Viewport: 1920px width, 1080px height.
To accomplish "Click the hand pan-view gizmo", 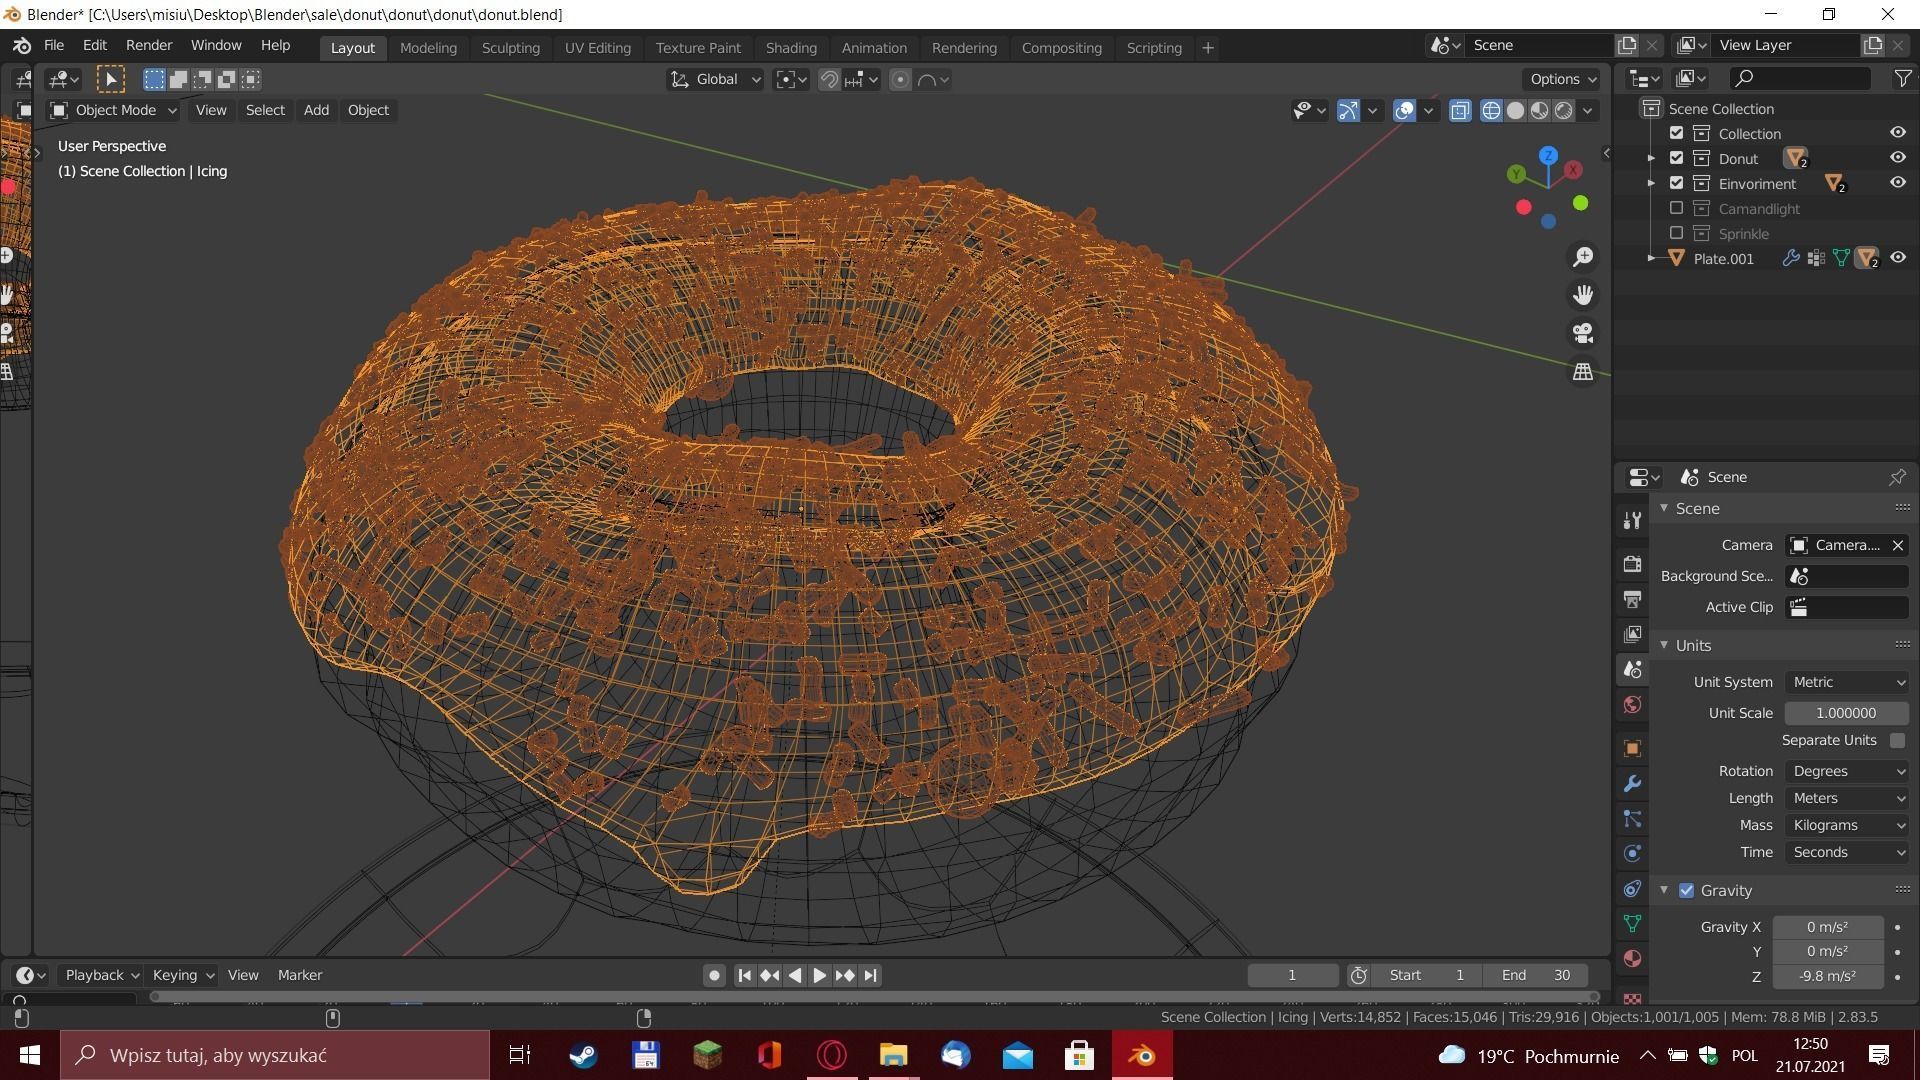I will (1583, 295).
